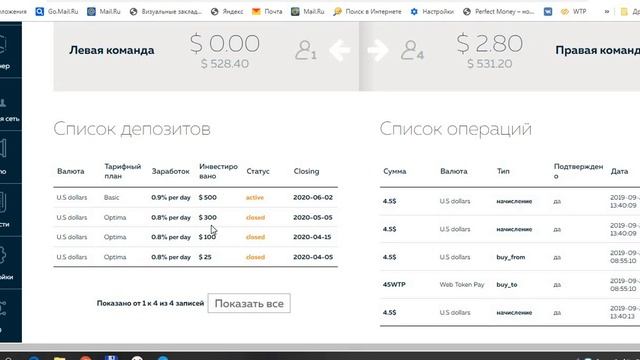Click the $ 100 deposit amount
Viewport: 640px width, 360px height.
pyautogui.click(x=207, y=237)
